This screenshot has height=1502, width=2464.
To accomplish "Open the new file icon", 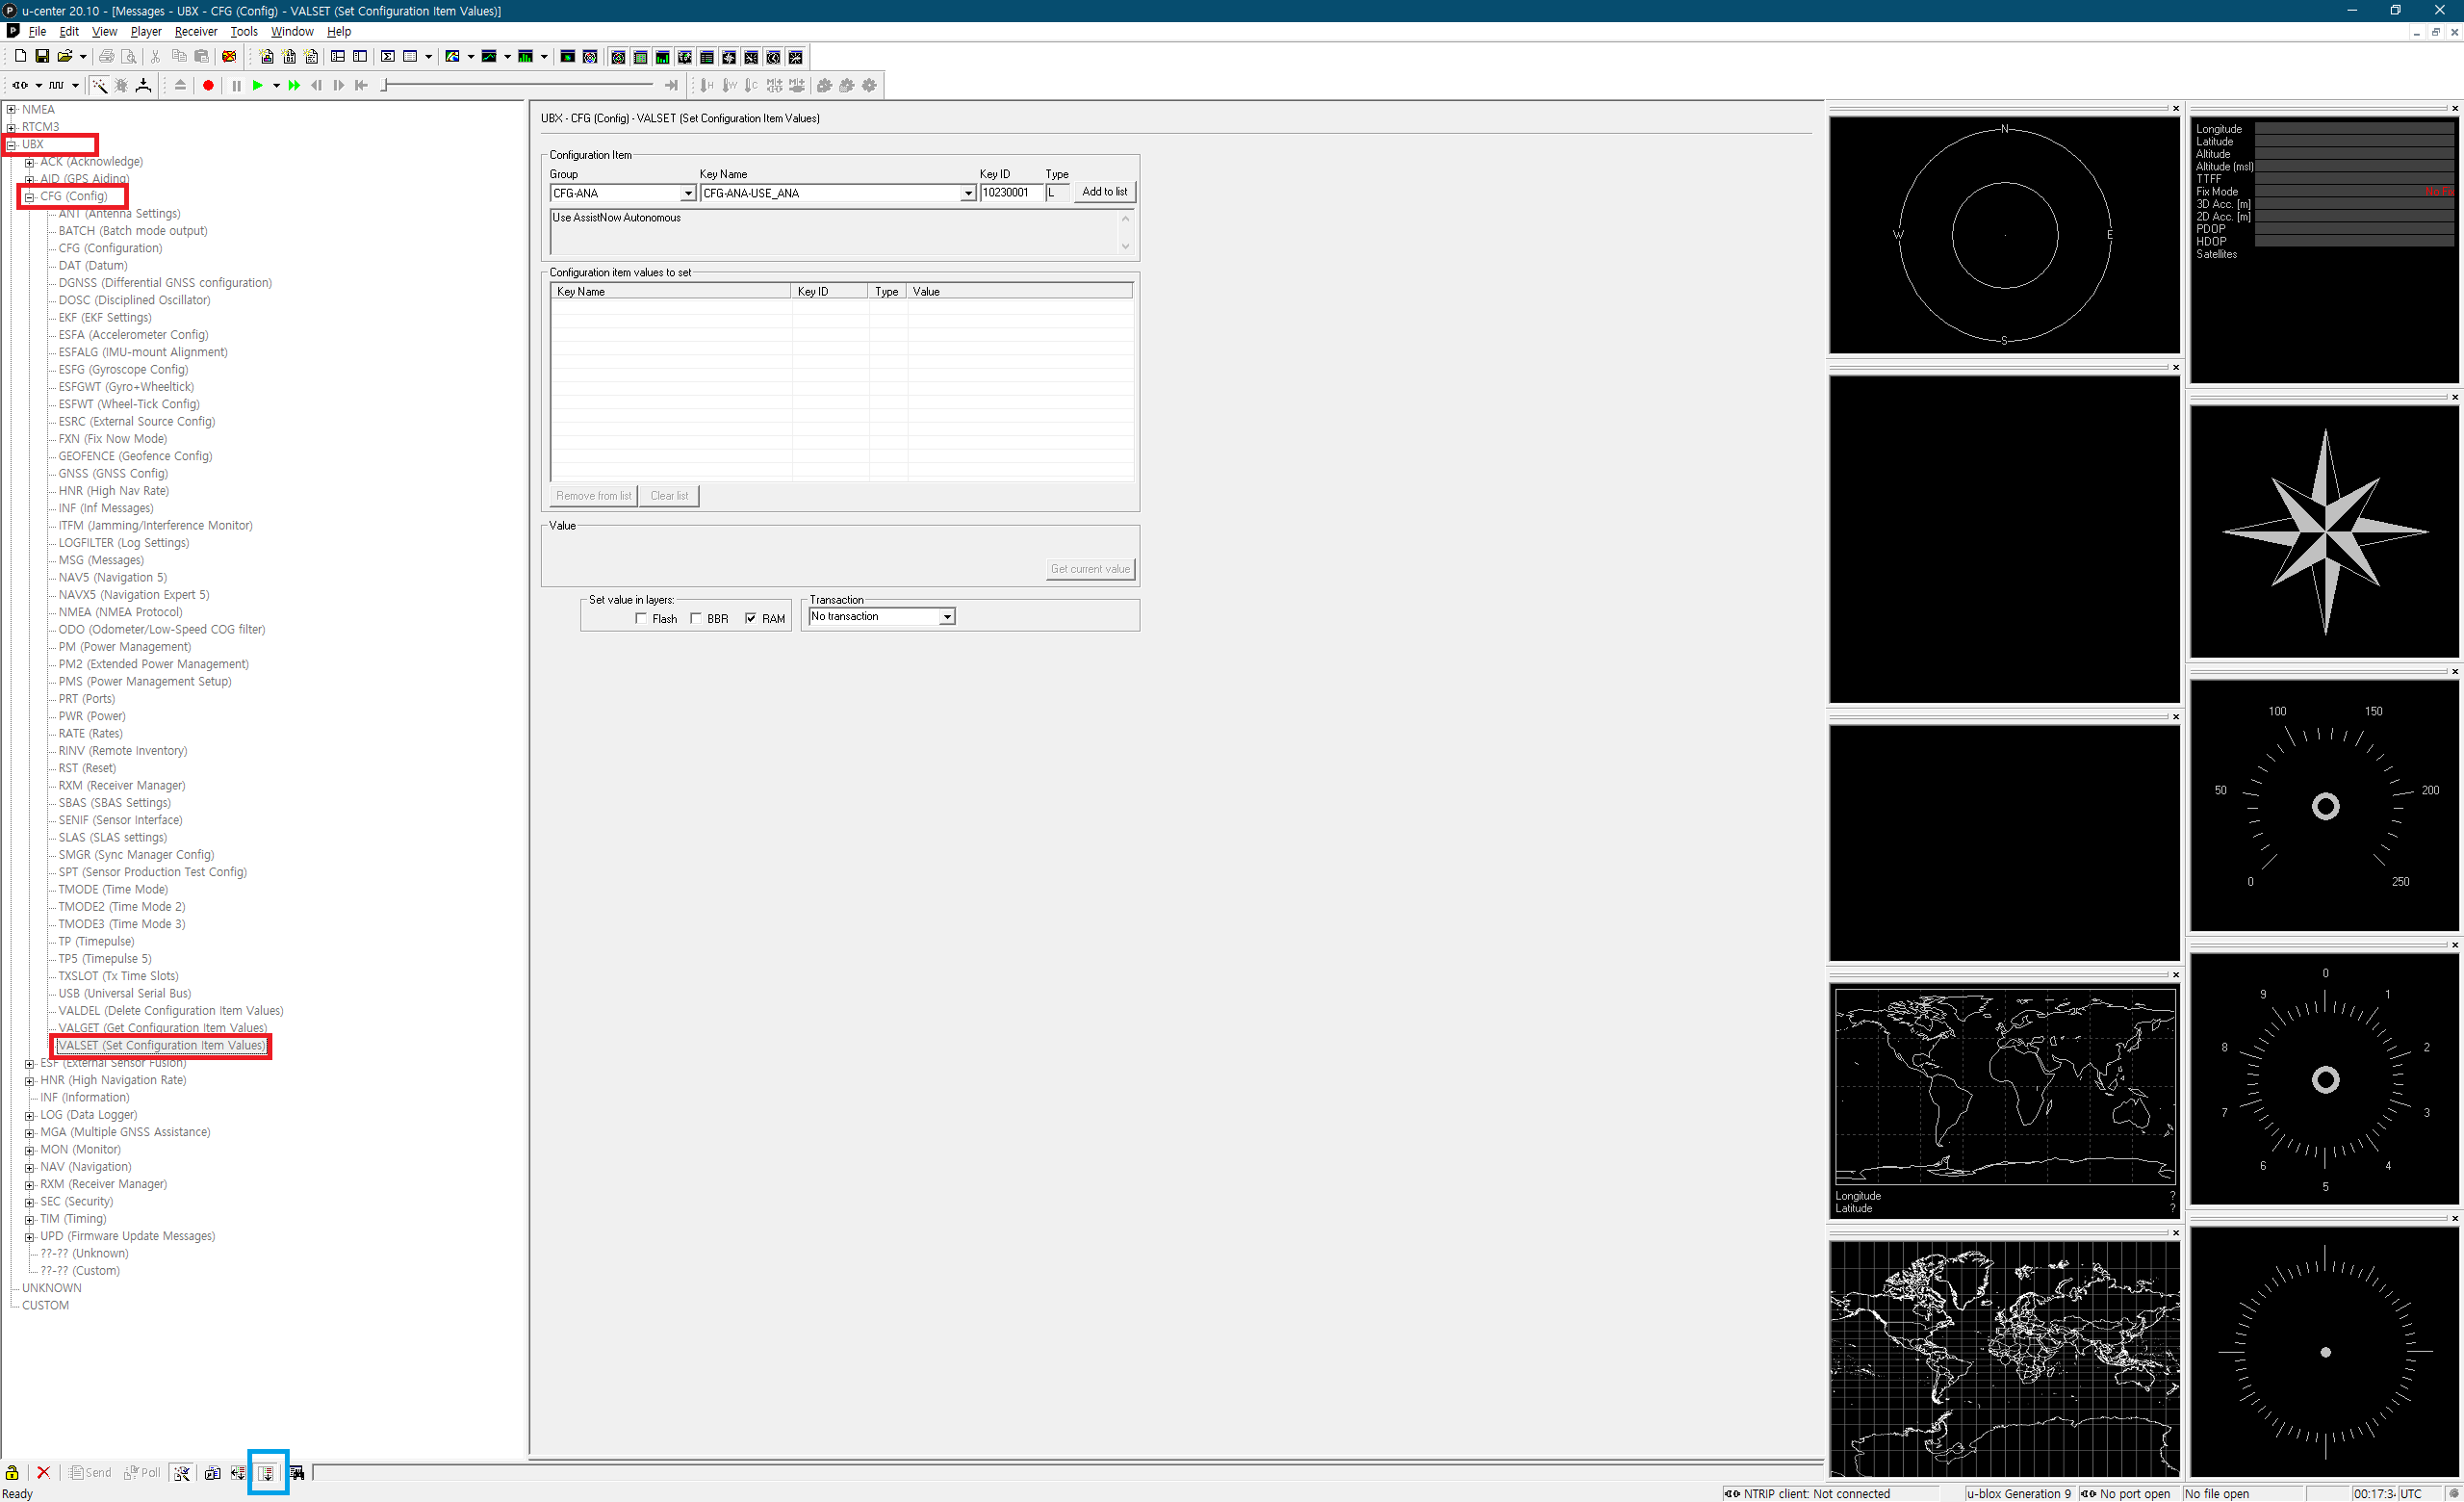I will tap(20, 57).
